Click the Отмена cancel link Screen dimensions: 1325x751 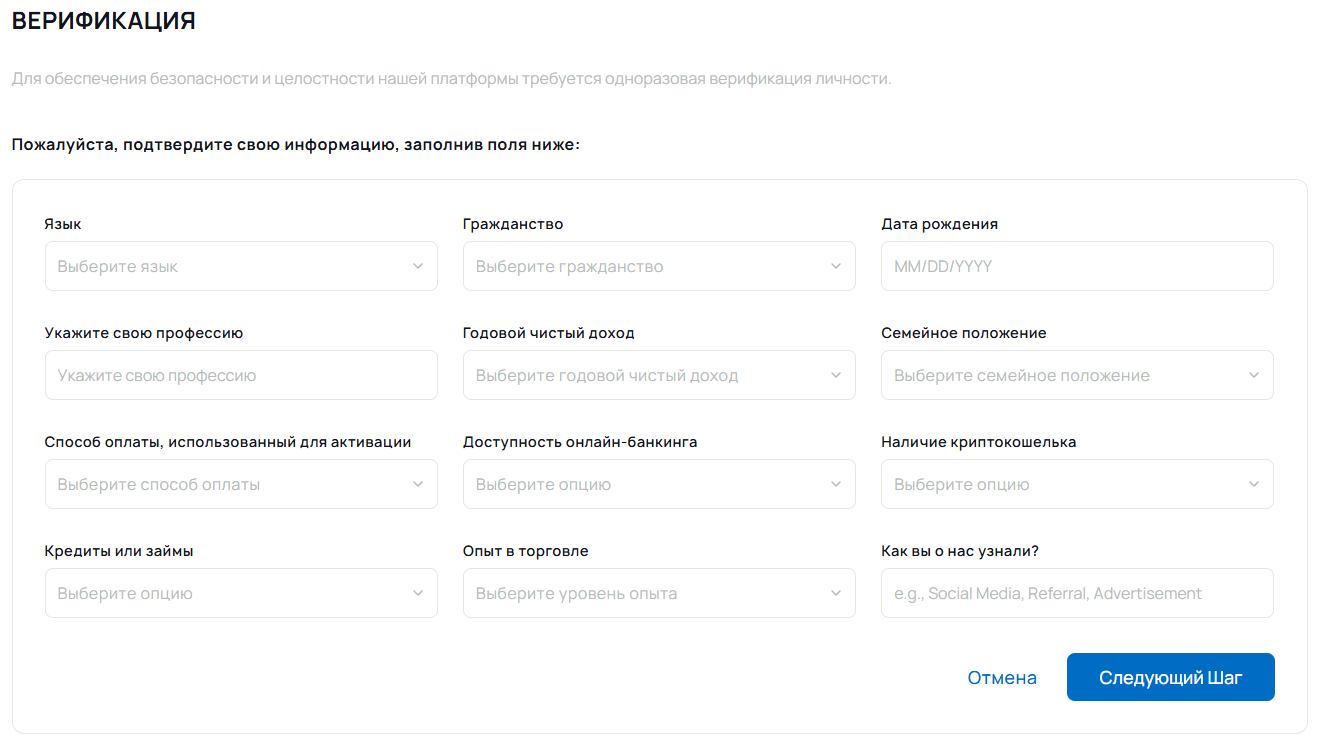(x=1002, y=678)
